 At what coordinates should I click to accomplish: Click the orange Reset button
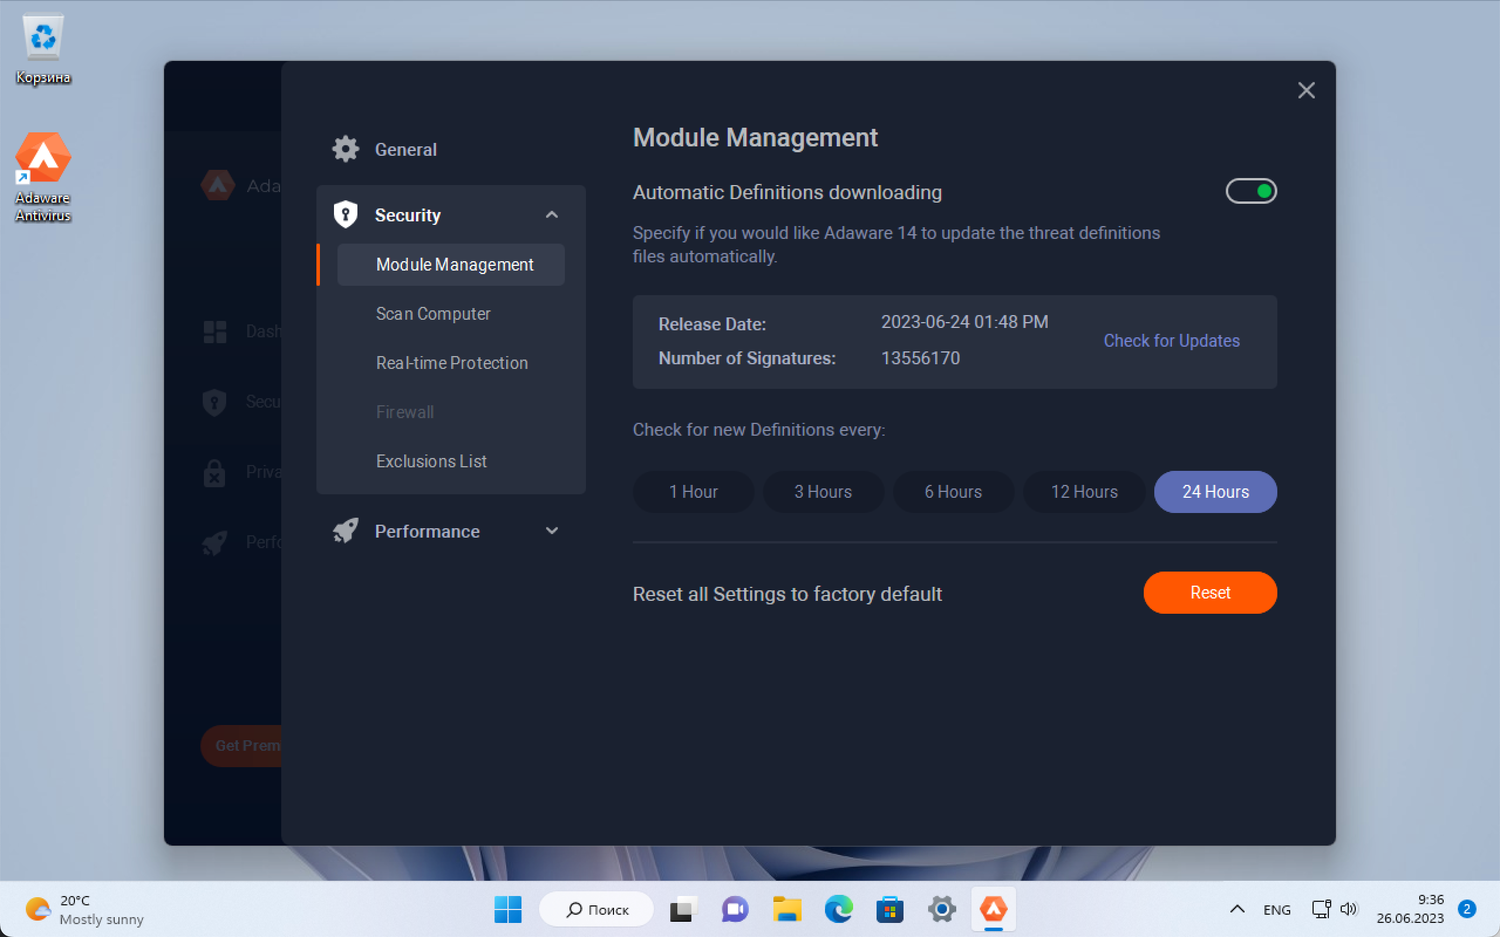pos(1210,593)
